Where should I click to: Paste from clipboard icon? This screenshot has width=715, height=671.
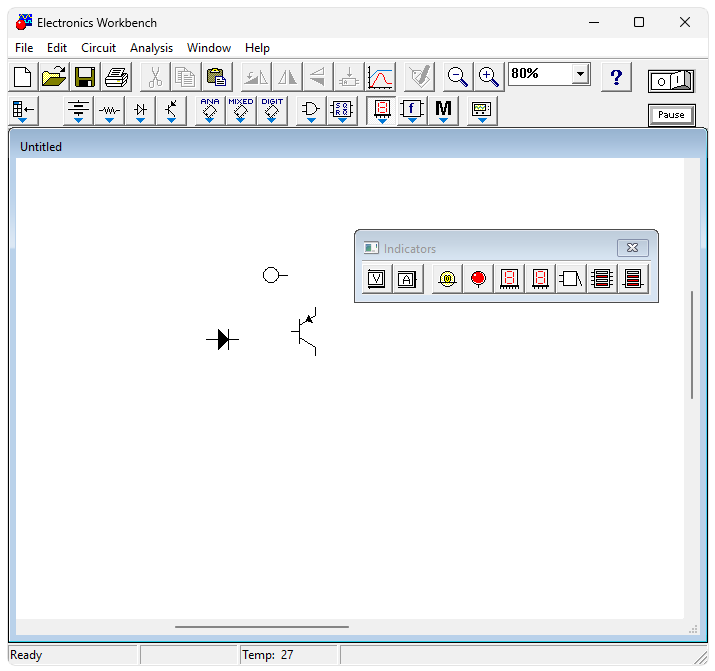pos(217,77)
